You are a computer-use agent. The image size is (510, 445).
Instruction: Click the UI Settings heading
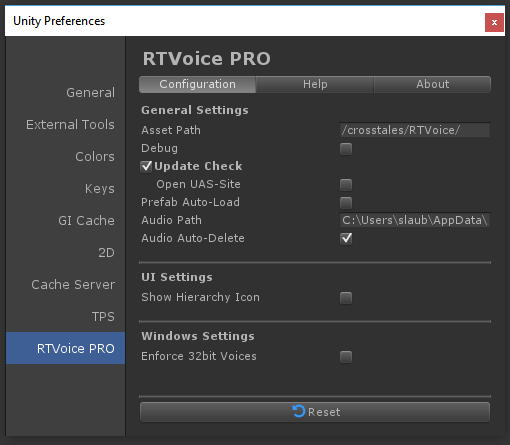coord(177,277)
